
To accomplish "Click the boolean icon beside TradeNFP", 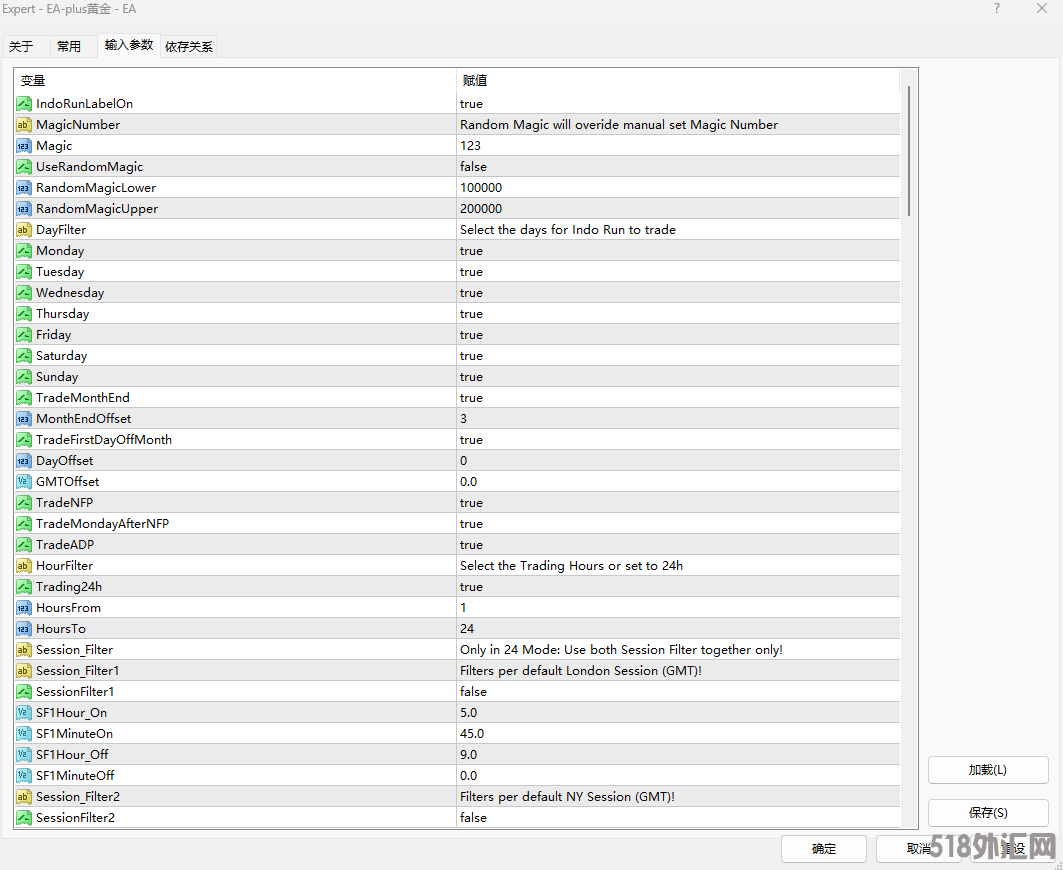I will point(24,503).
